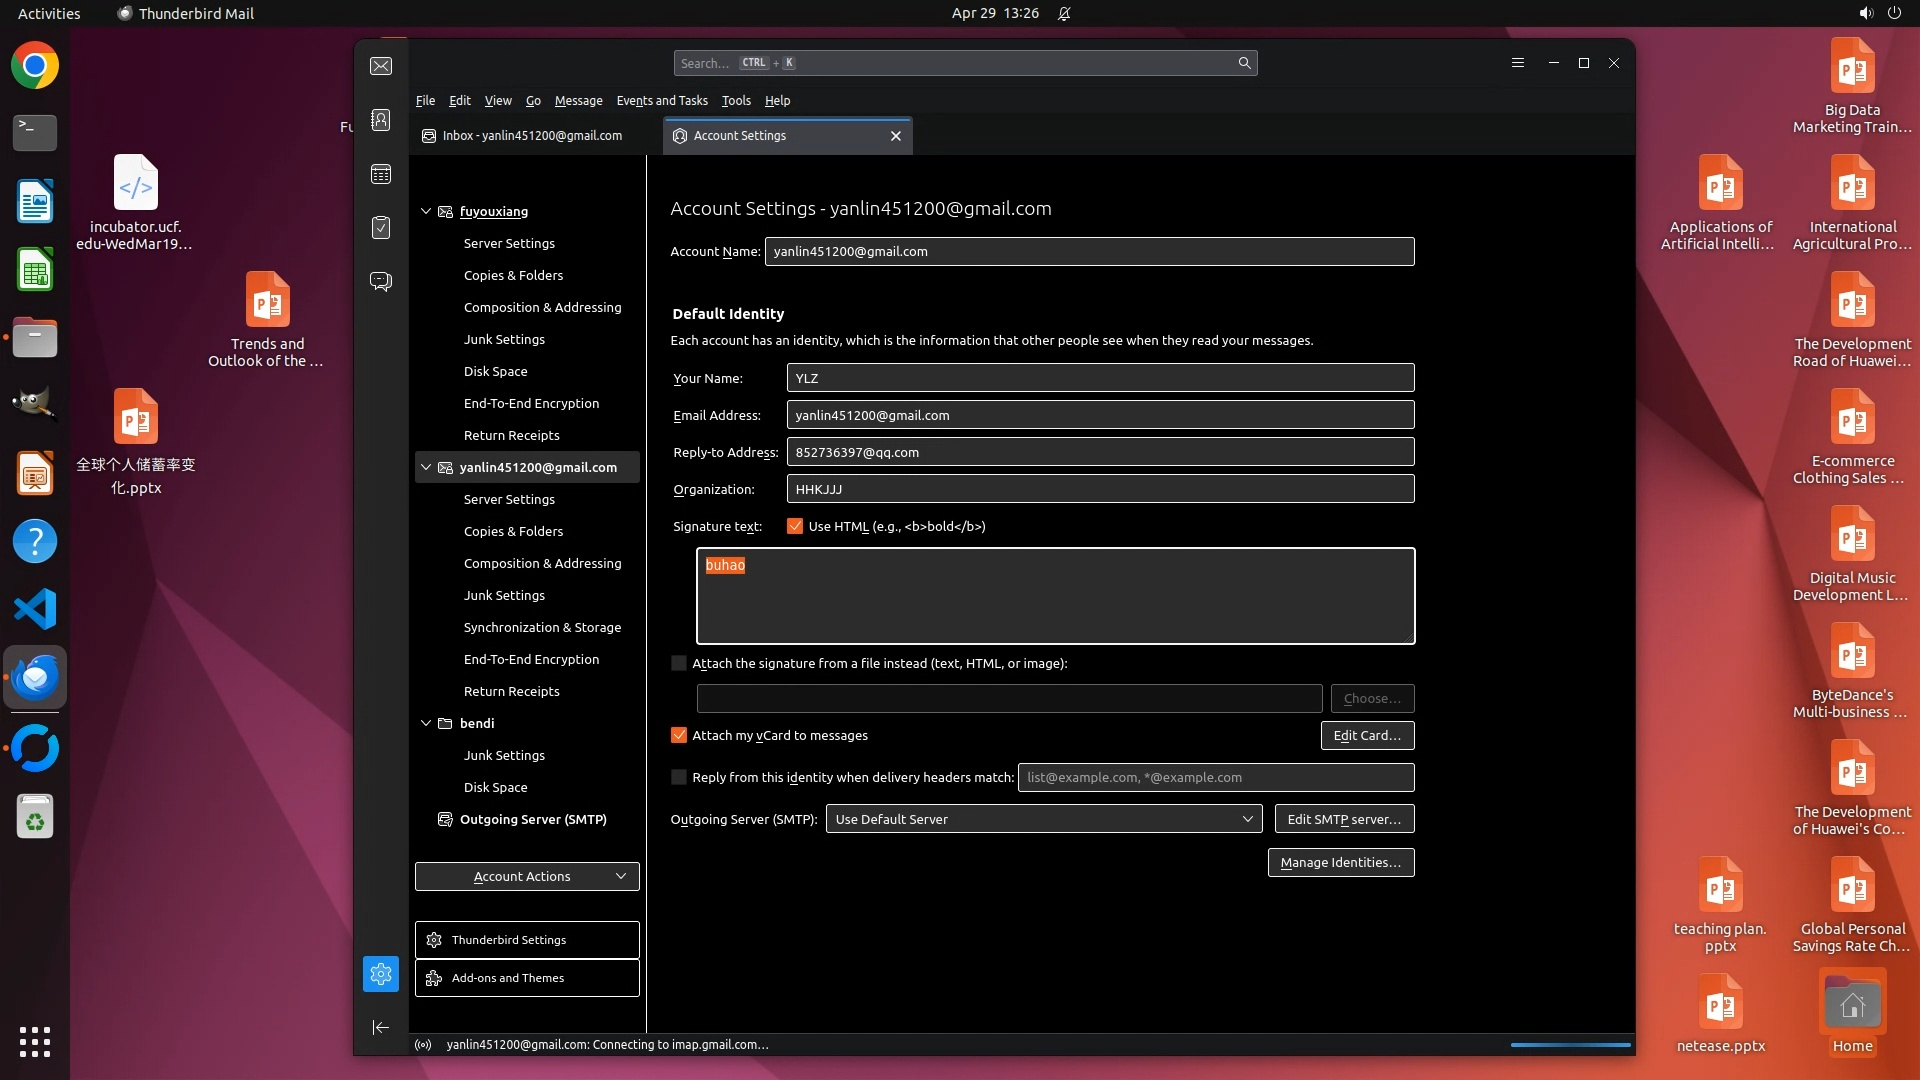Open the Tasks space icon

point(381,228)
